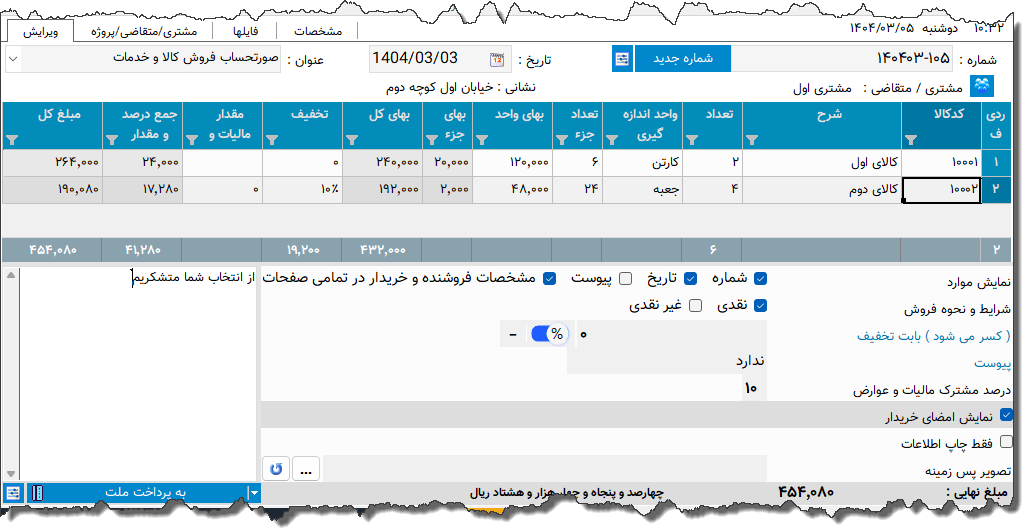Open numbering settings icon beside شماره جدید
The image size is (1022, 529).
[x=622, y=59]
